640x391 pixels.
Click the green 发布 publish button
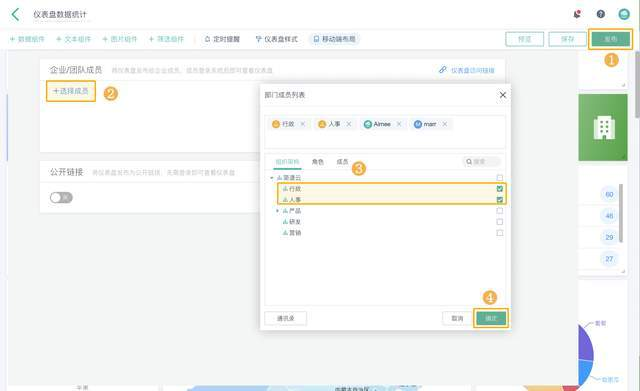click(611, 39)
